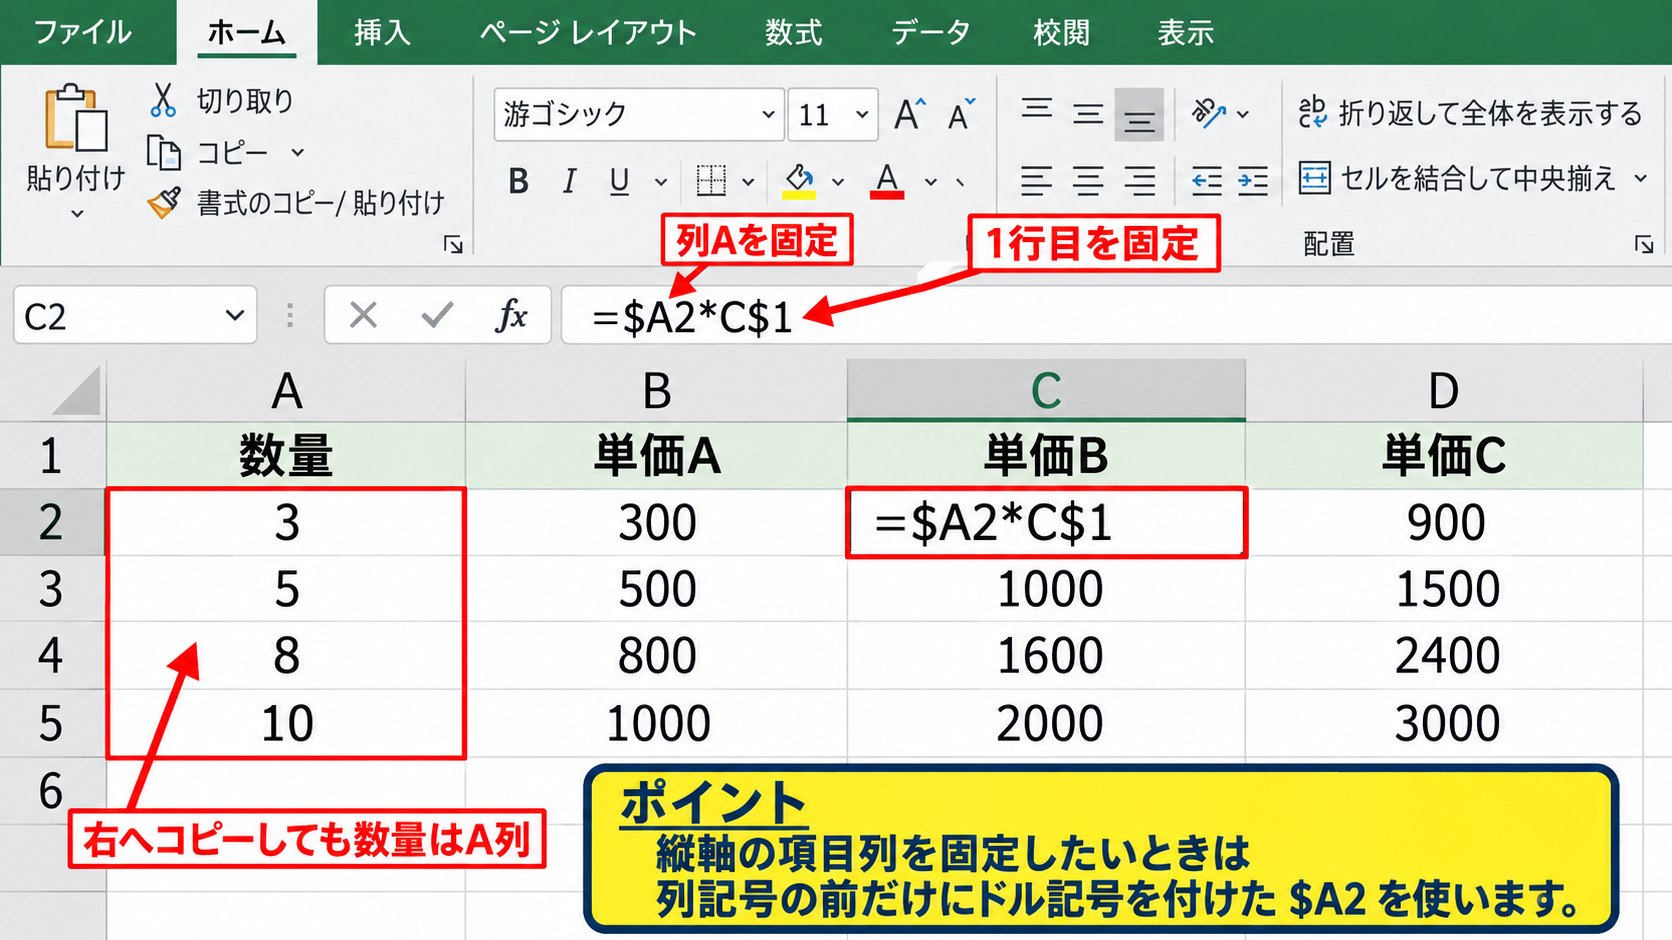Click the Select All corner triangle

click(76, 391)
